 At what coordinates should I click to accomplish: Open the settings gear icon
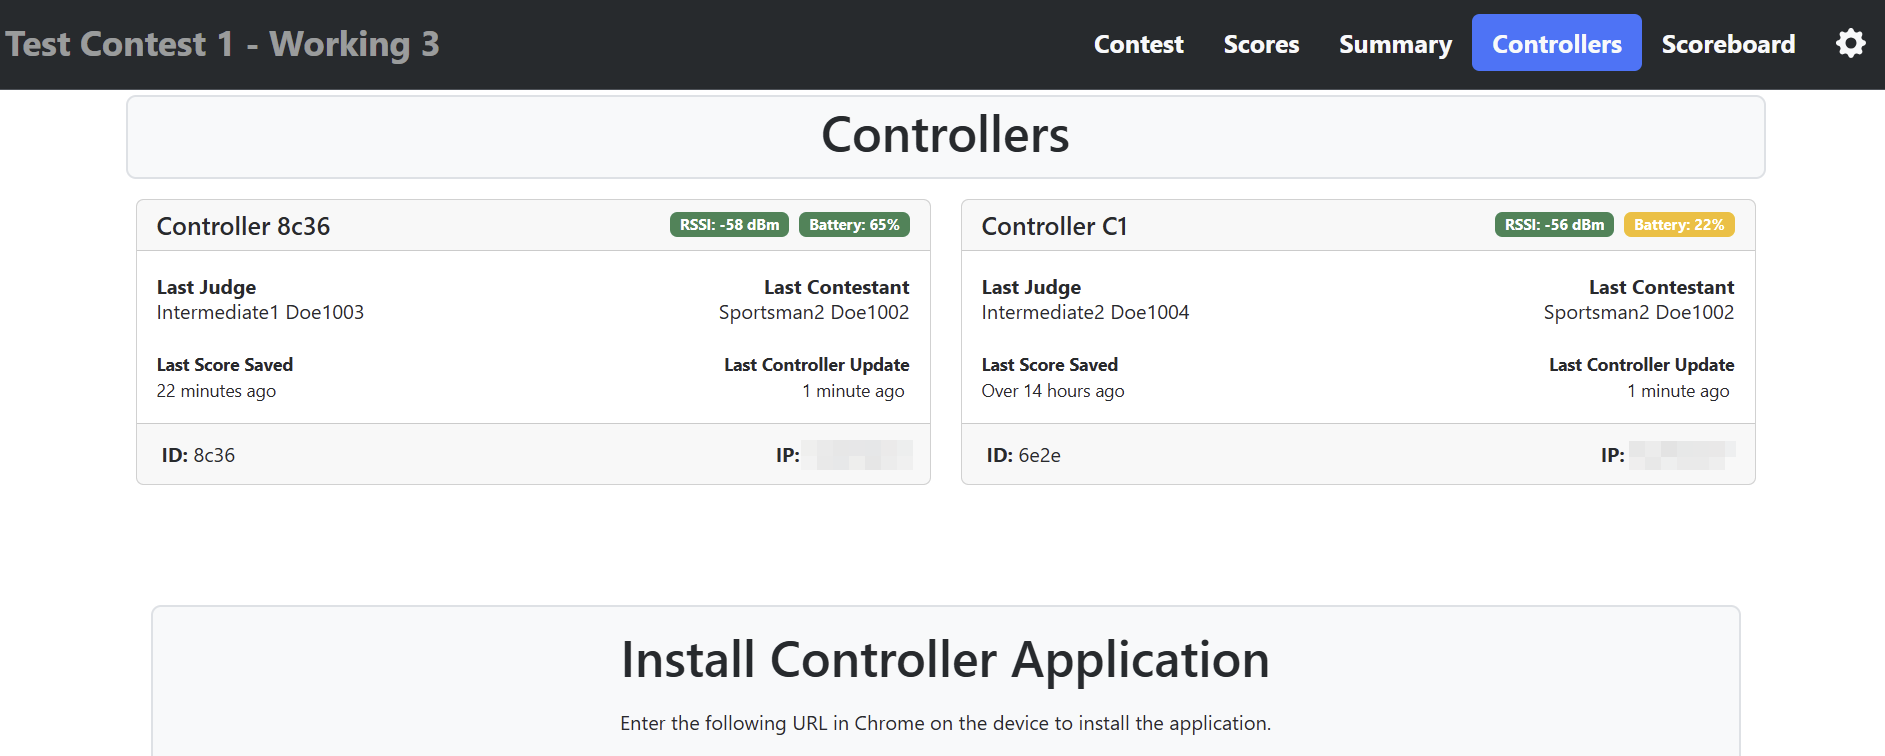[x=1850, y=43]
